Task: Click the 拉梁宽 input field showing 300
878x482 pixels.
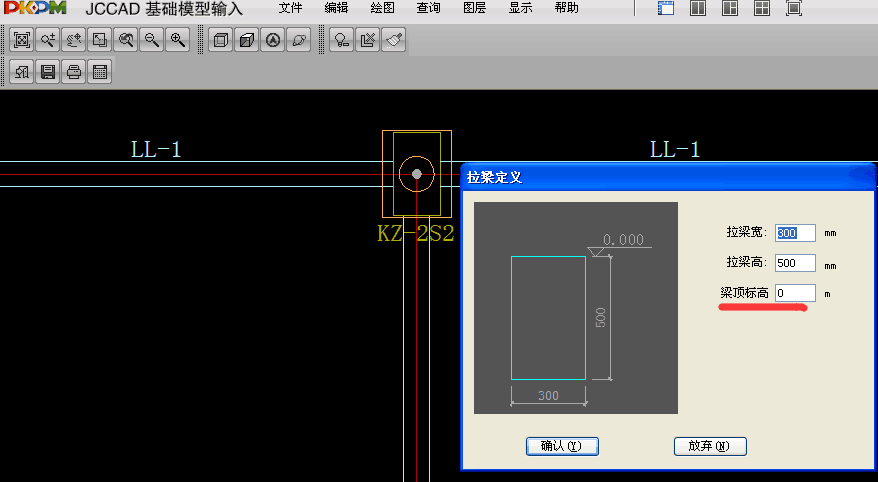Action: tap(795, 233)
